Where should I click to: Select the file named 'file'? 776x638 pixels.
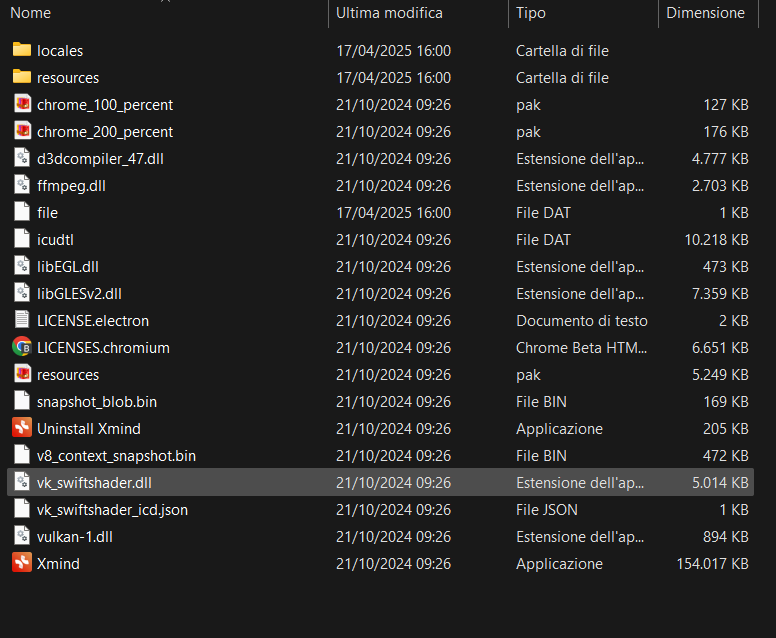tap(48, 213)
